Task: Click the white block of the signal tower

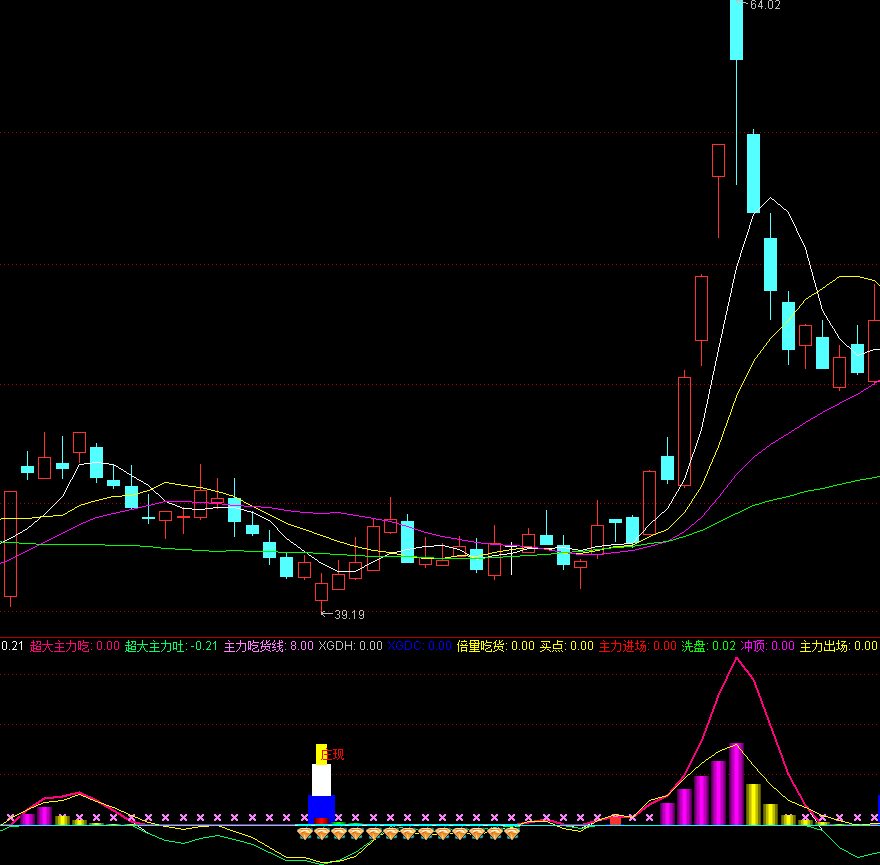Action: click(321, 780)
